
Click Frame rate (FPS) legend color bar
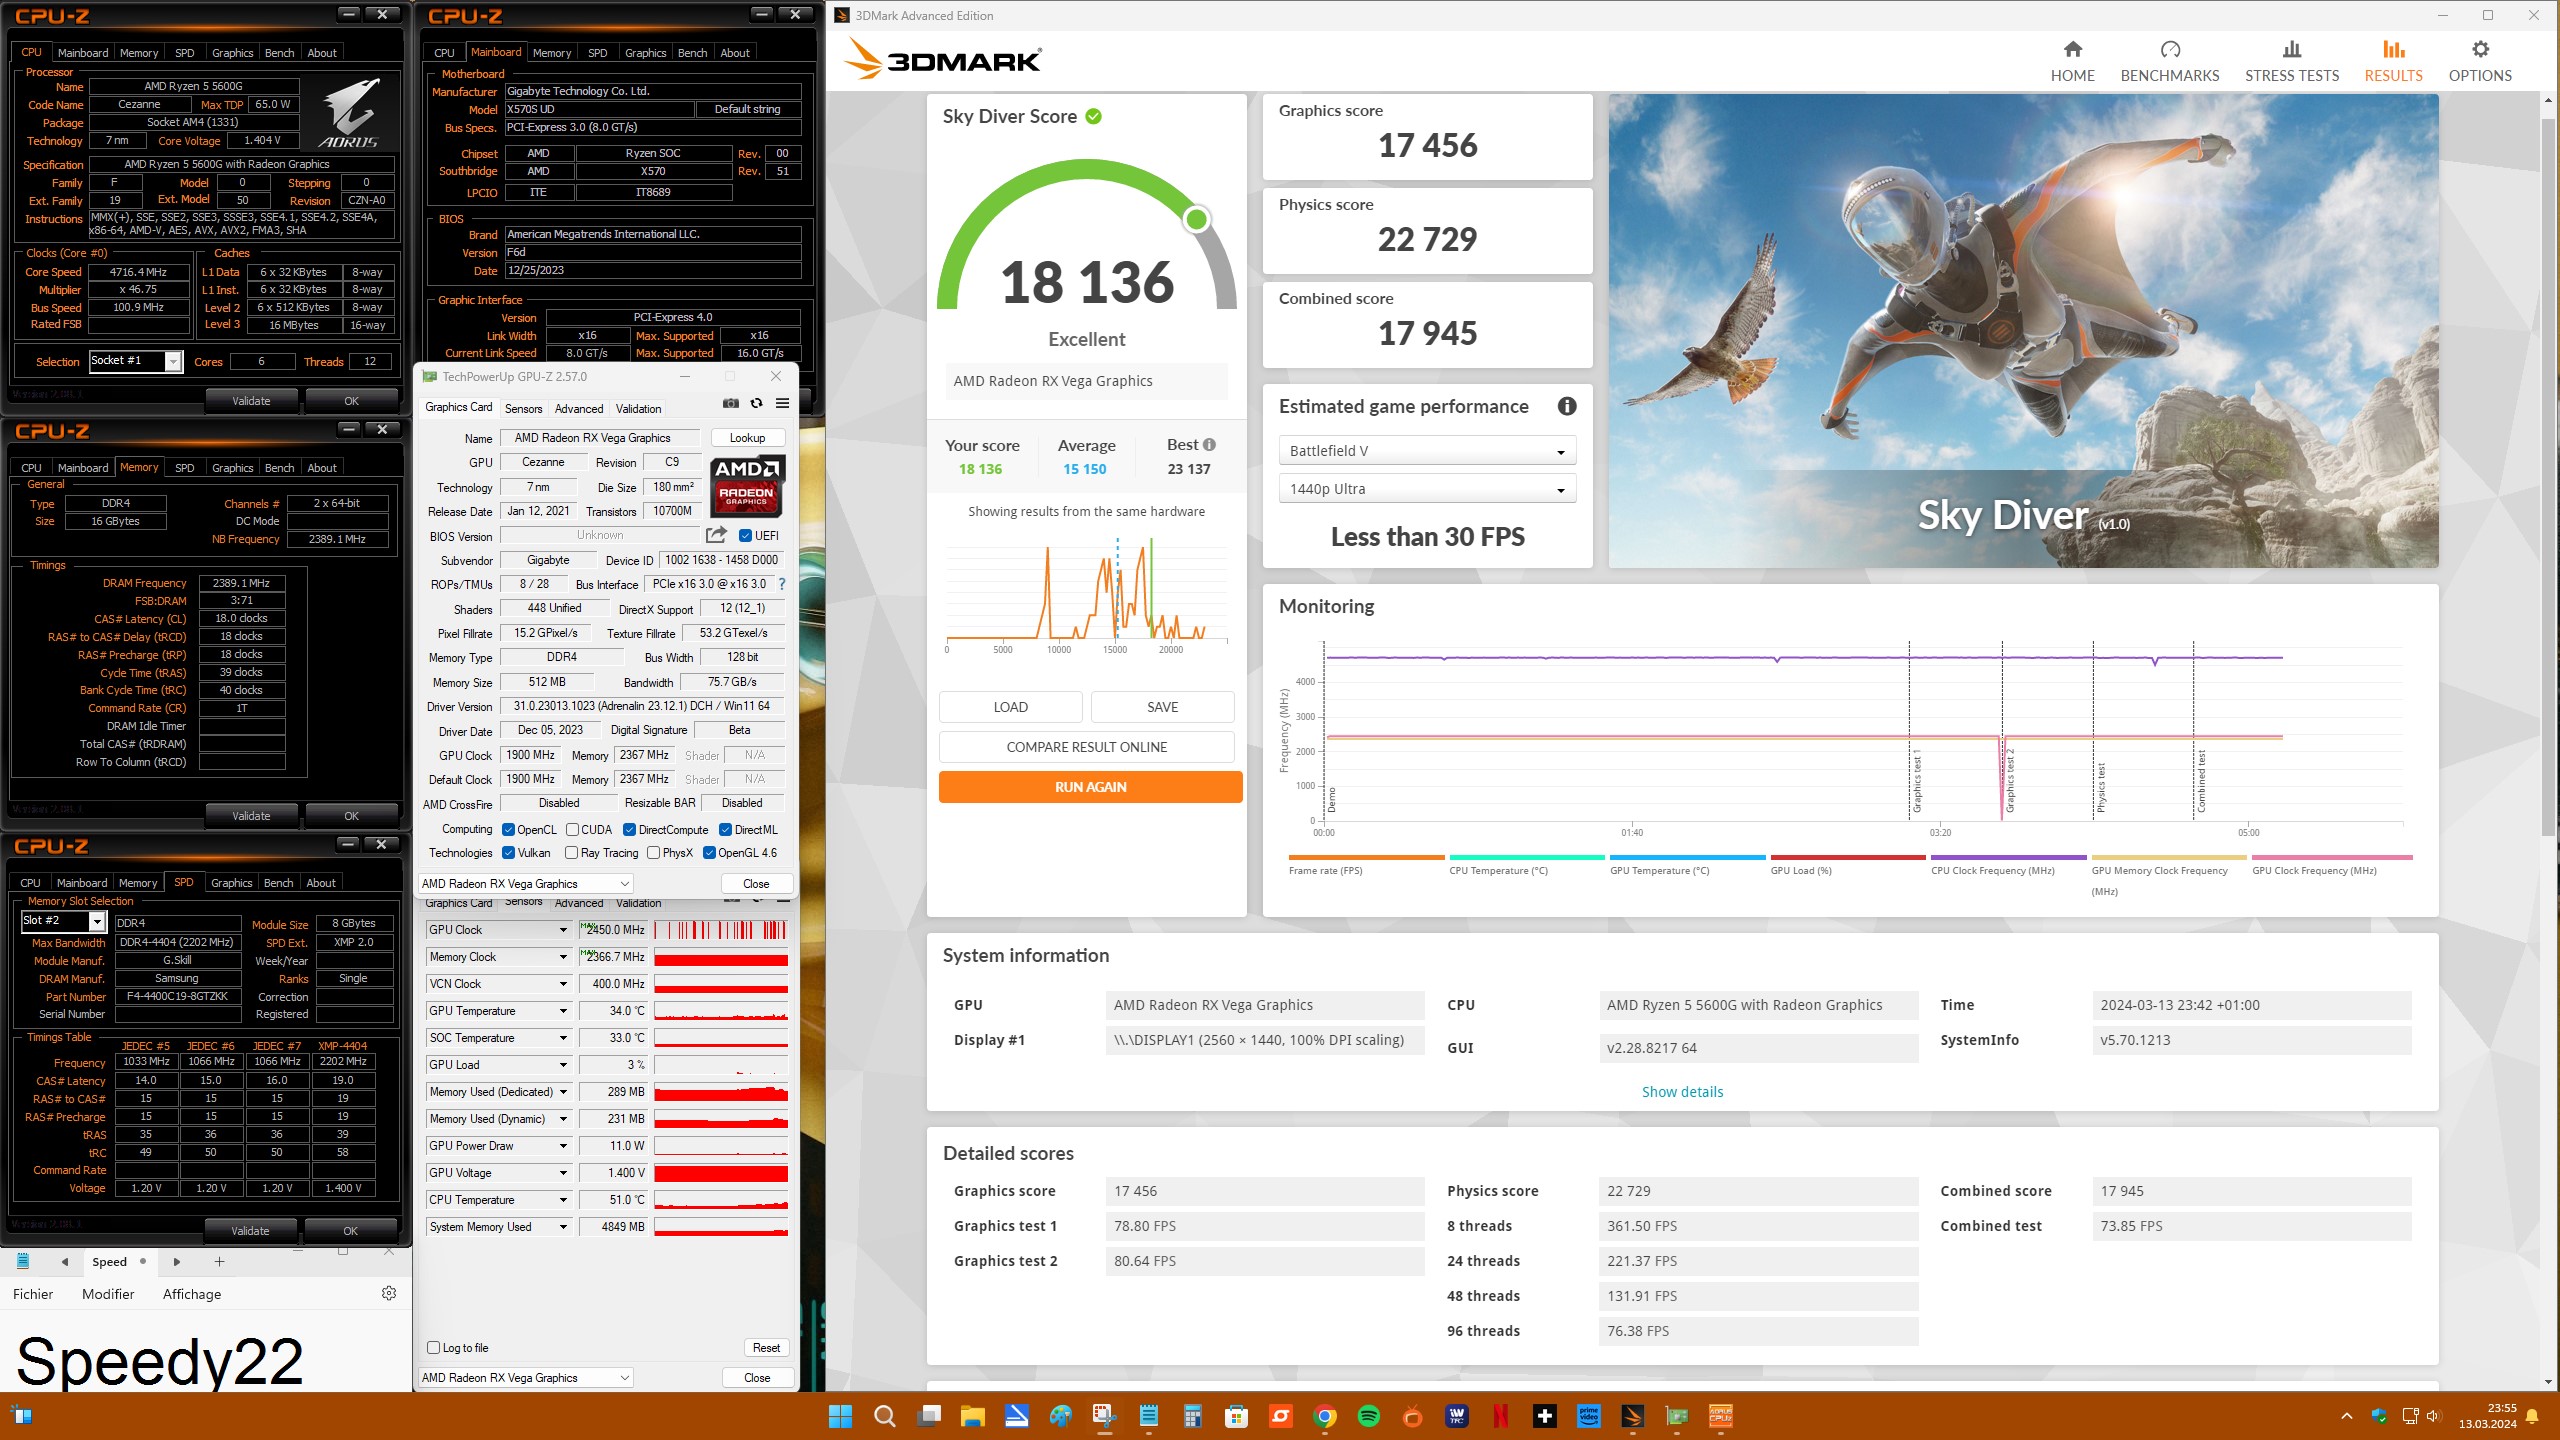1366,857
